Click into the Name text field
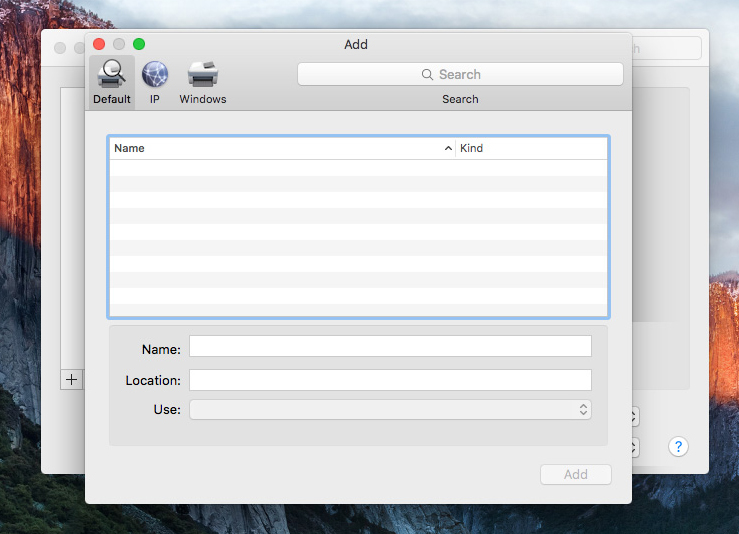739x534 pixels. pyautogui.click(x=390, y=346)
